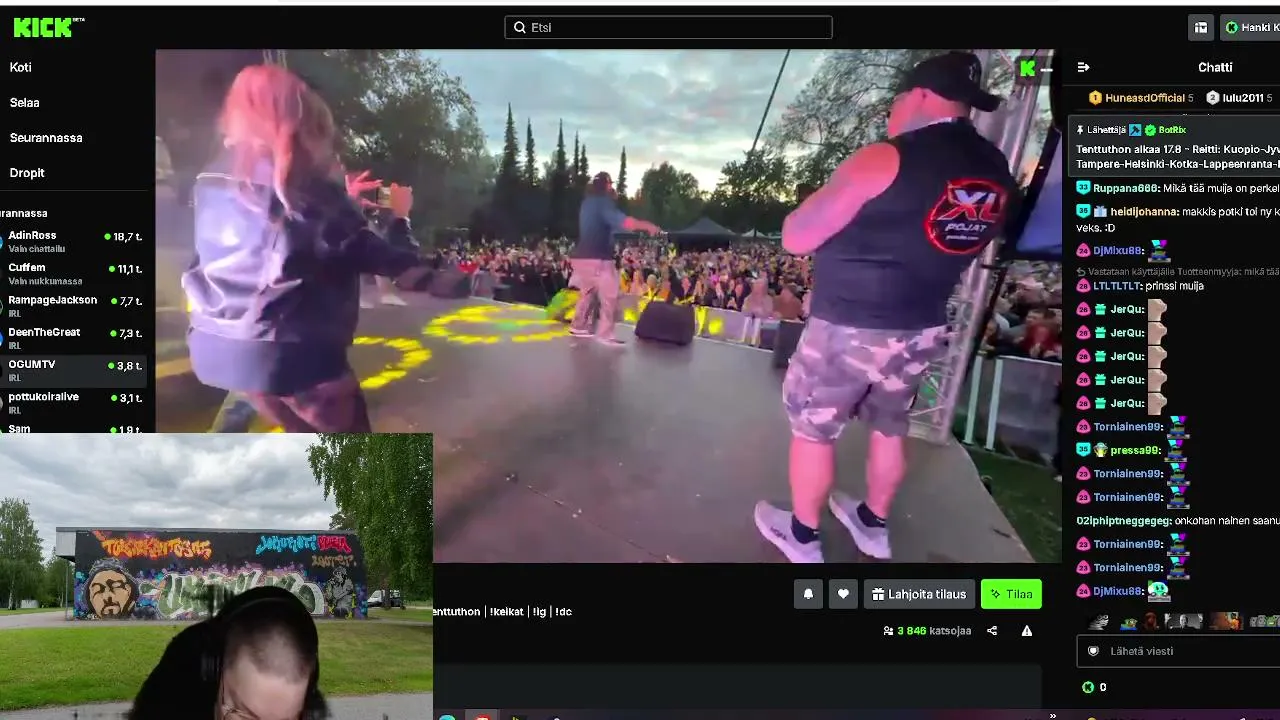Click the webcam overlay with graffiti wall
The width and height of the screenshot is (1280, 720).
216,576
